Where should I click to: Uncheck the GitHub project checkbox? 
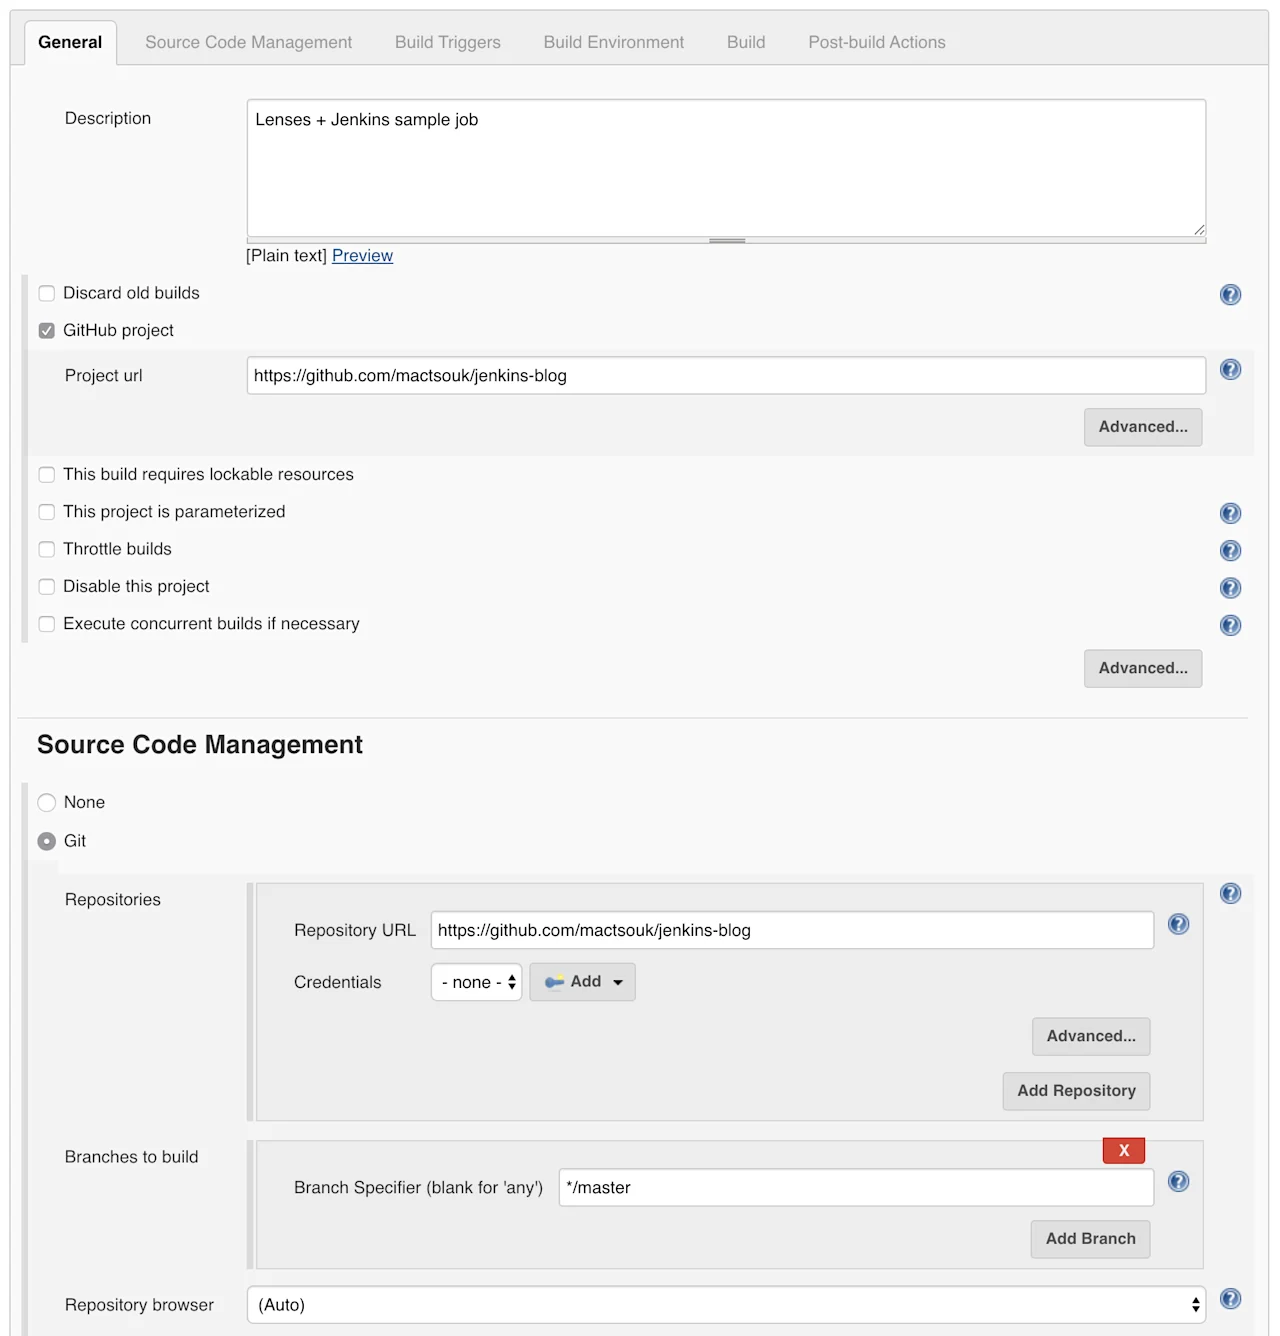tap(46, 330)
